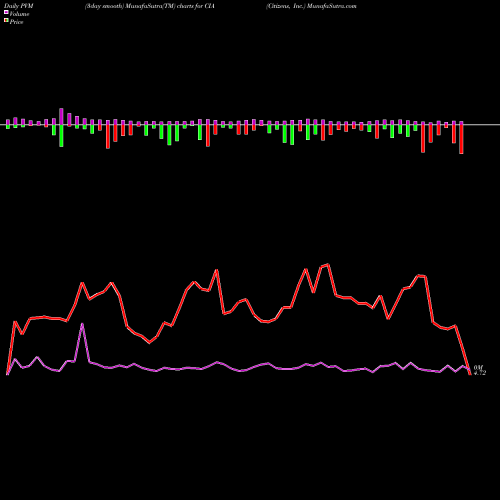Select the Price legend label
The width and height of the screenshot is (500, 500).
16,22
